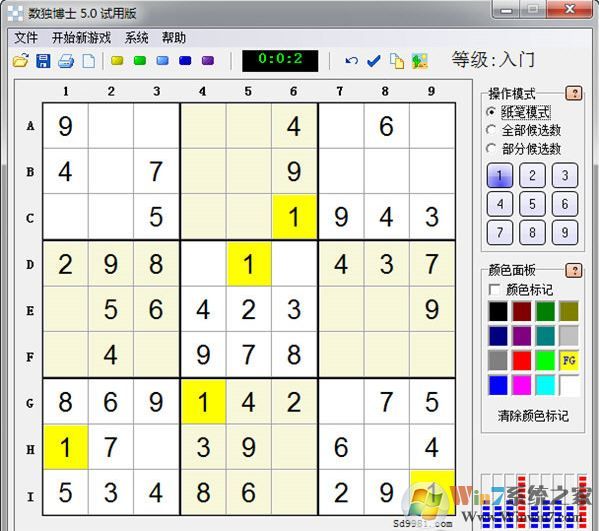Open help for the 操作模式 panel
This screenshot has height=531, width=599.
tap(574, 93)
